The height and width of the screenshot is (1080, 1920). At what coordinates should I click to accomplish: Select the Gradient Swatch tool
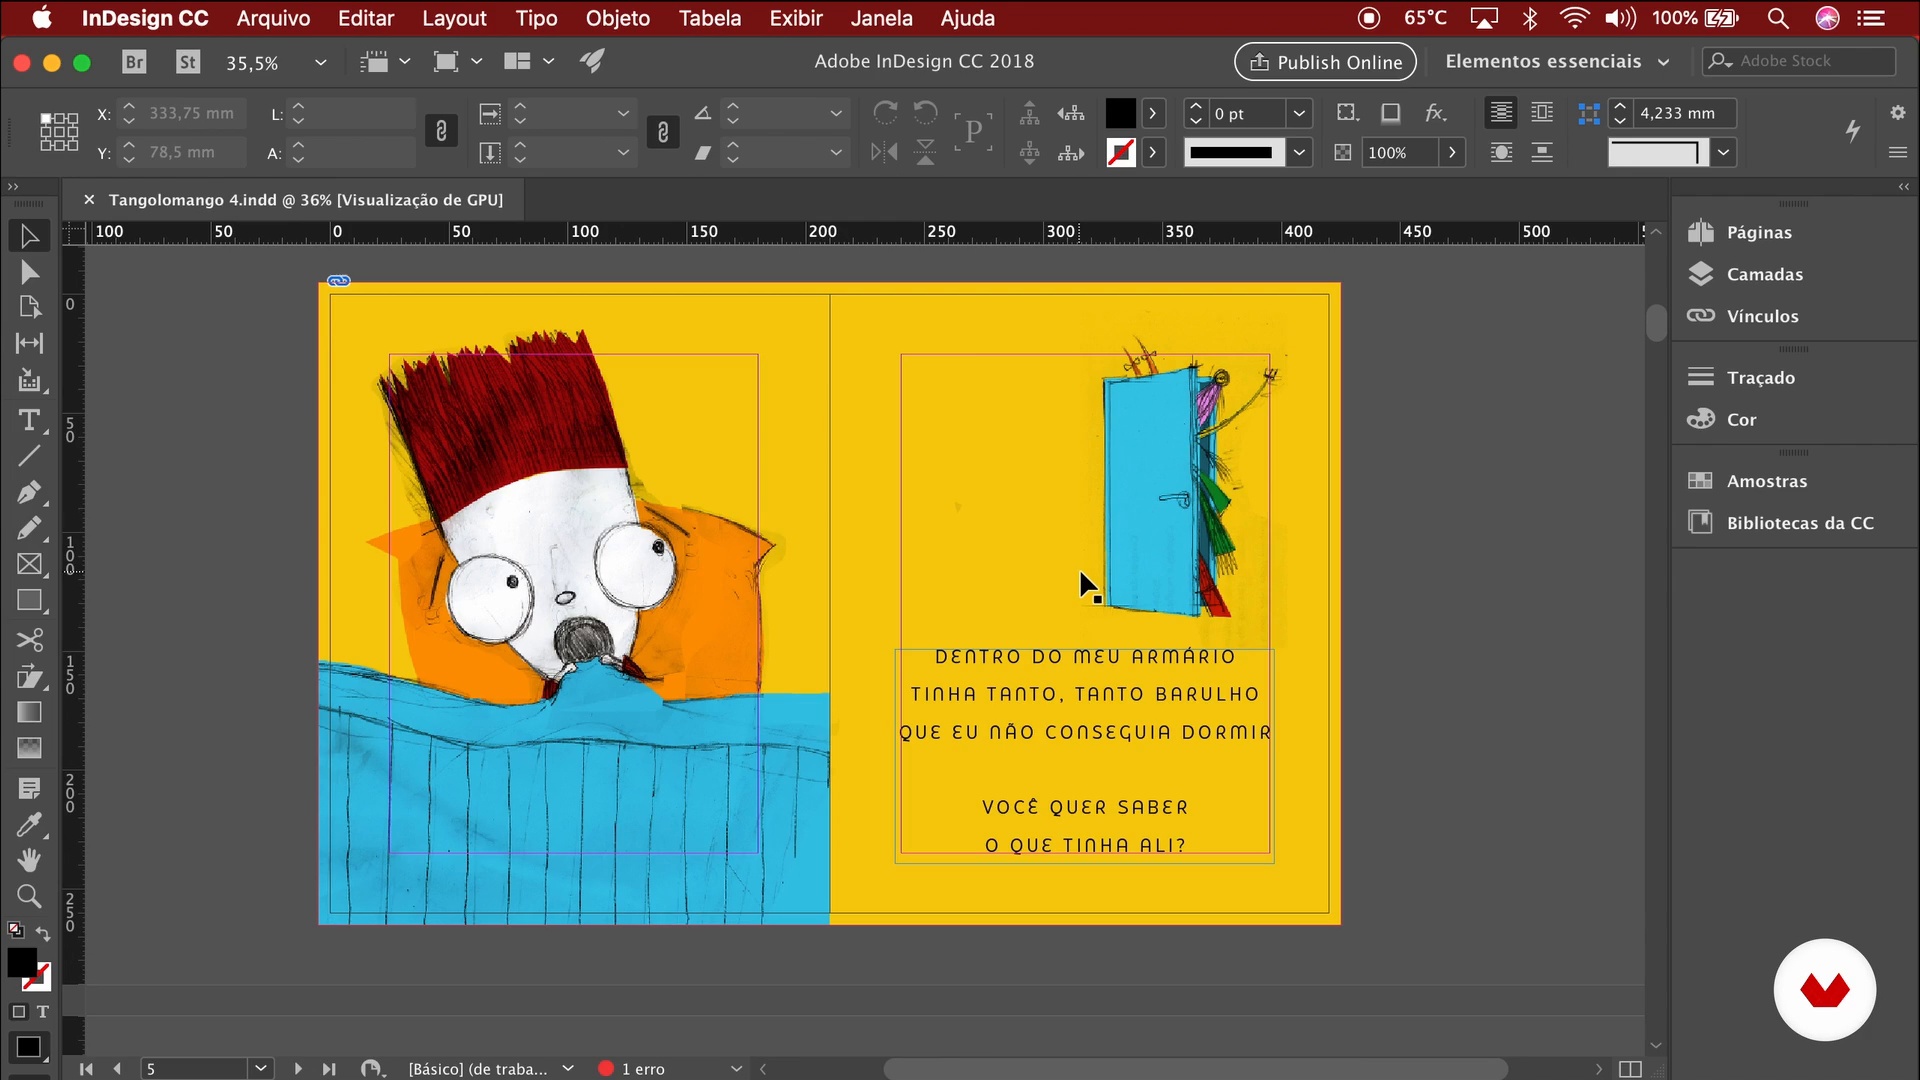(x=29, y=712)
